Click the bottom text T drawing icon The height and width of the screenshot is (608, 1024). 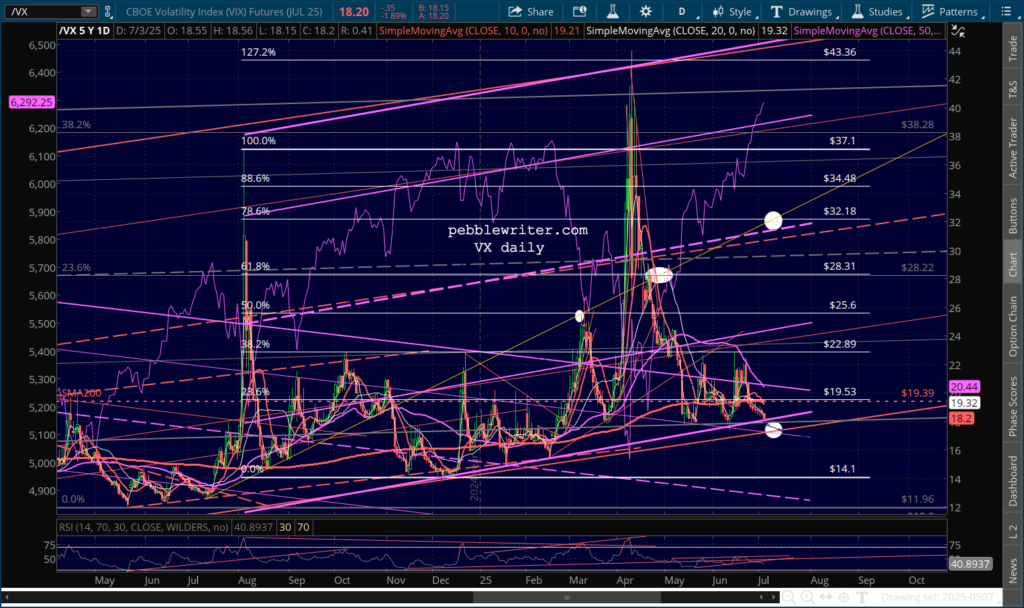click(x=861, y=597)
